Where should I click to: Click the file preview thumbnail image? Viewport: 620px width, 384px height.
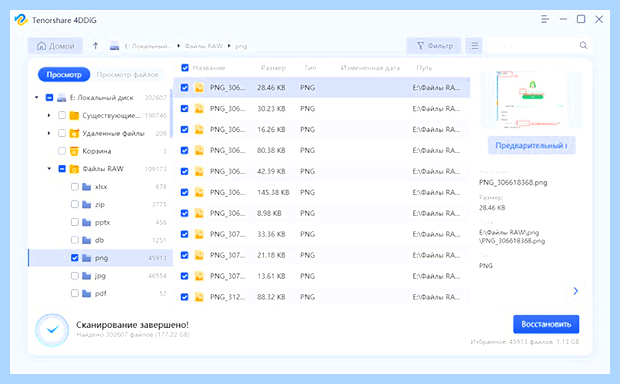(x=531, y=99)
